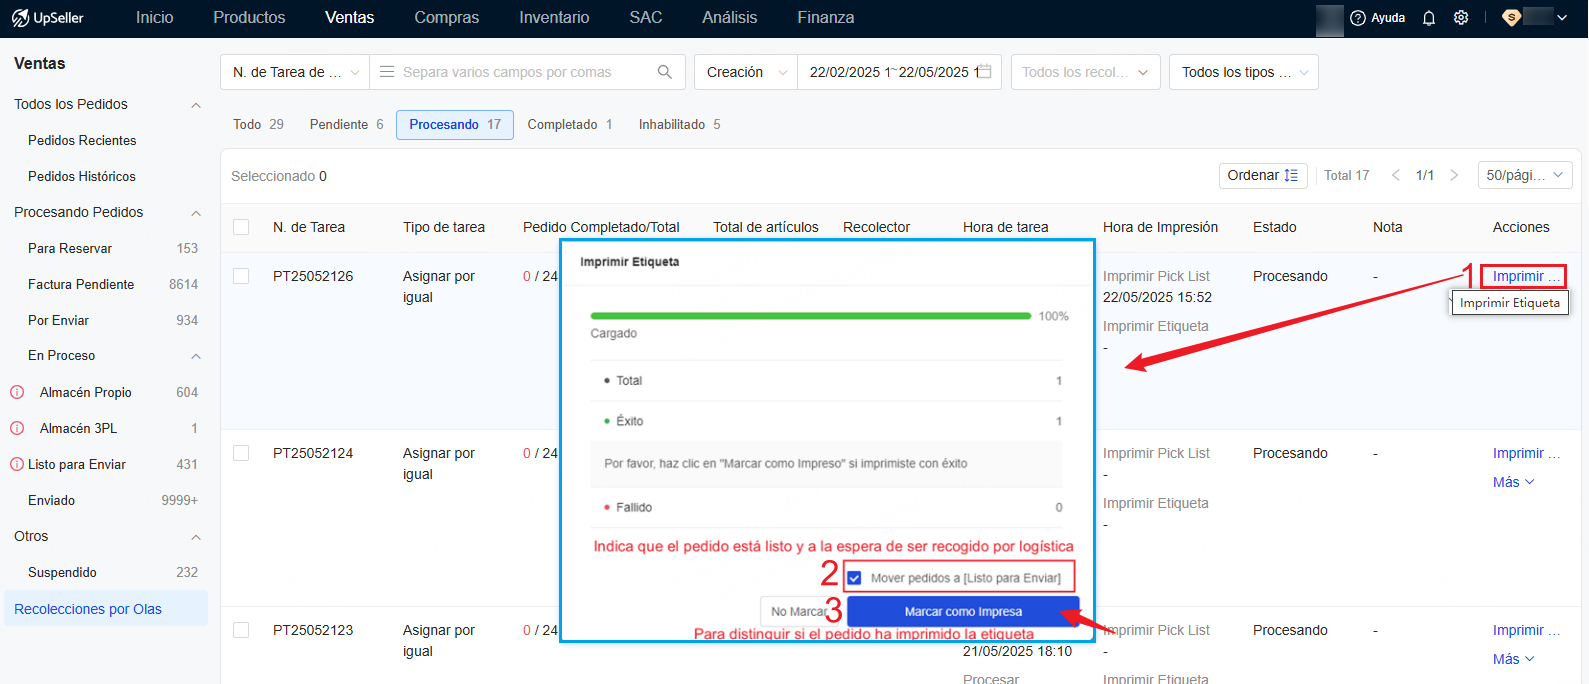Image resolution: width=1589 pixels, height=684 pixels.
Task: Click the warning icon beside Almacén Propio
Action: pos(17,392)
